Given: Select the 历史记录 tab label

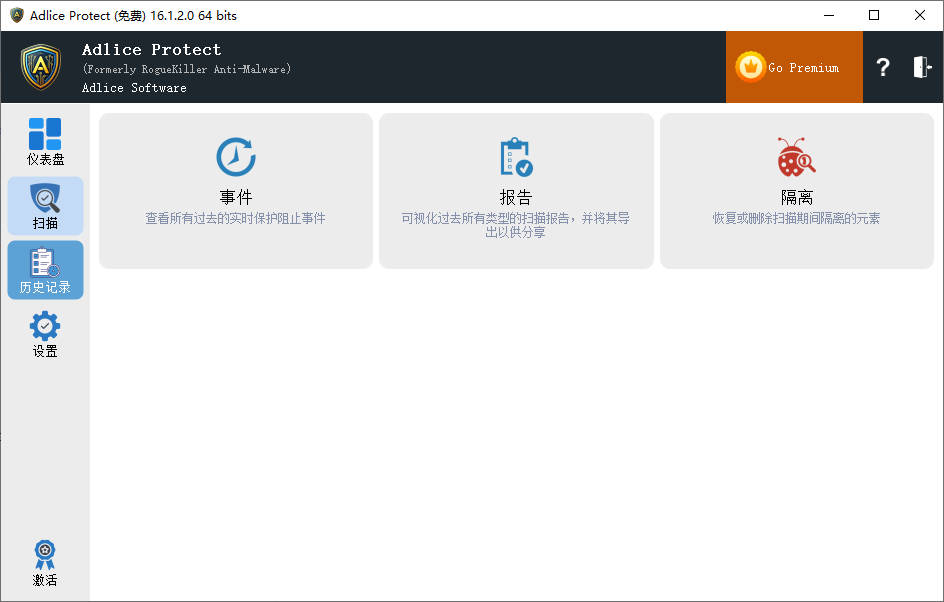Looking at the screenshot, I should tap(45, 287).
